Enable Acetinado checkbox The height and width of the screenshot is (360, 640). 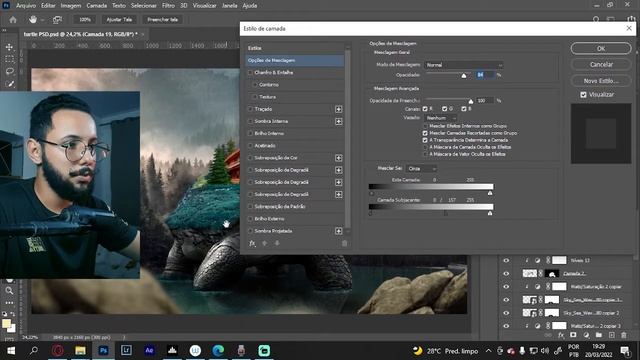pyautogui.click(x=250, y=146)
